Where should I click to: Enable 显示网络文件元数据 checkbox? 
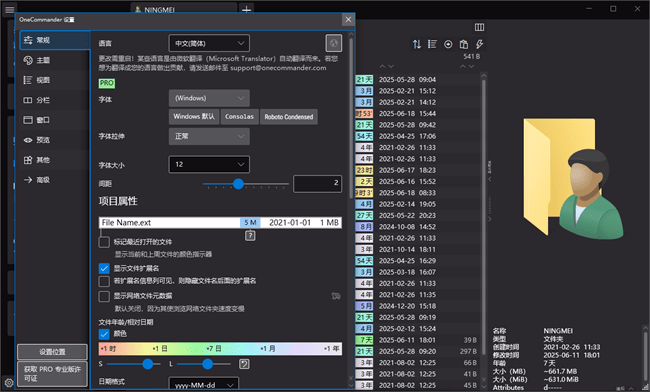[104, 296]
